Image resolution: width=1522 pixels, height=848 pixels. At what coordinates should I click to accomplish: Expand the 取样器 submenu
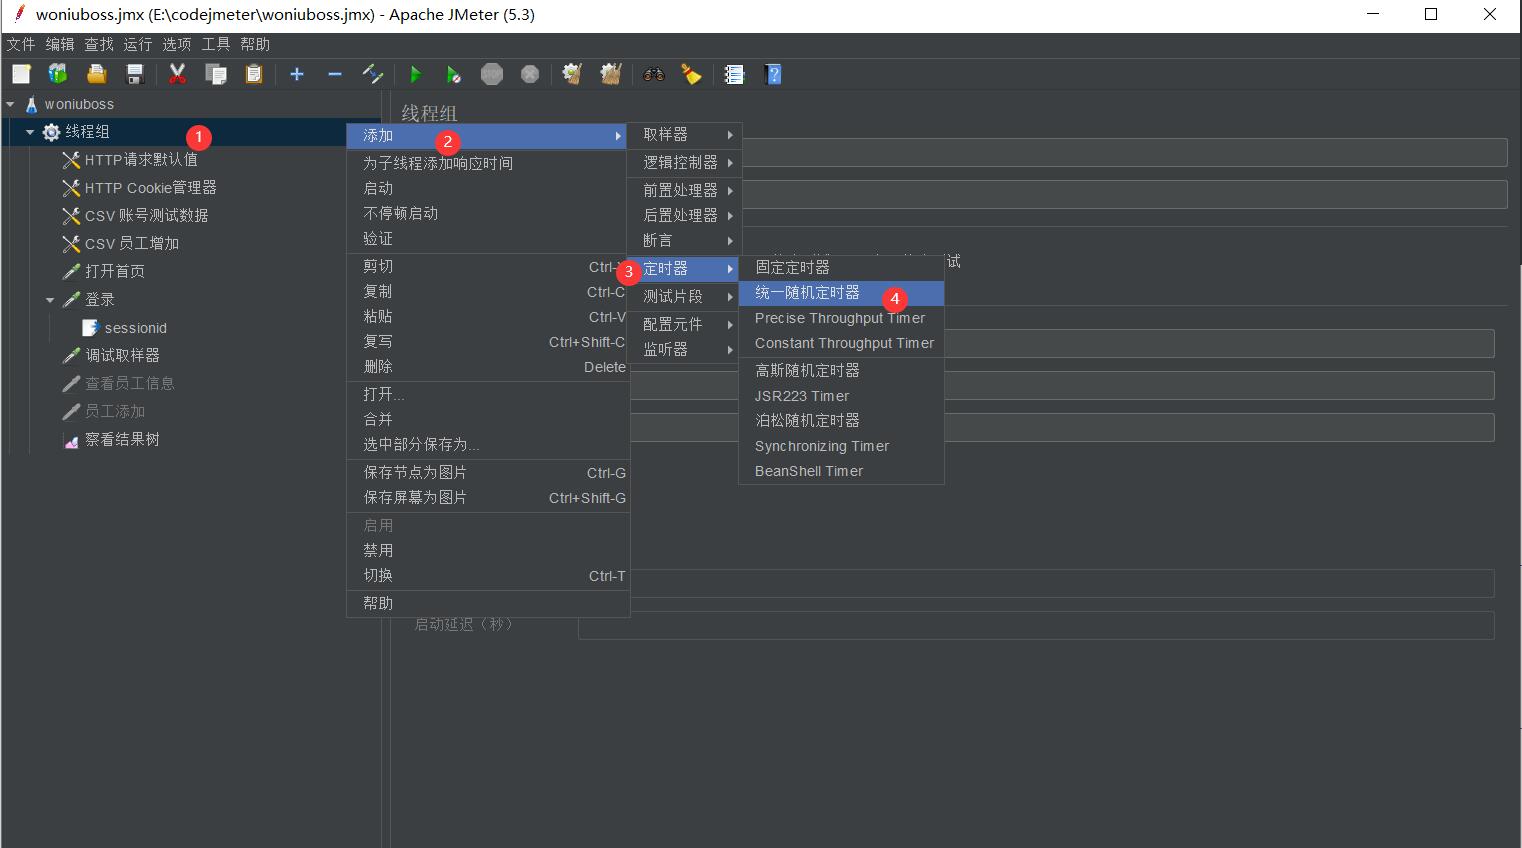685,134
